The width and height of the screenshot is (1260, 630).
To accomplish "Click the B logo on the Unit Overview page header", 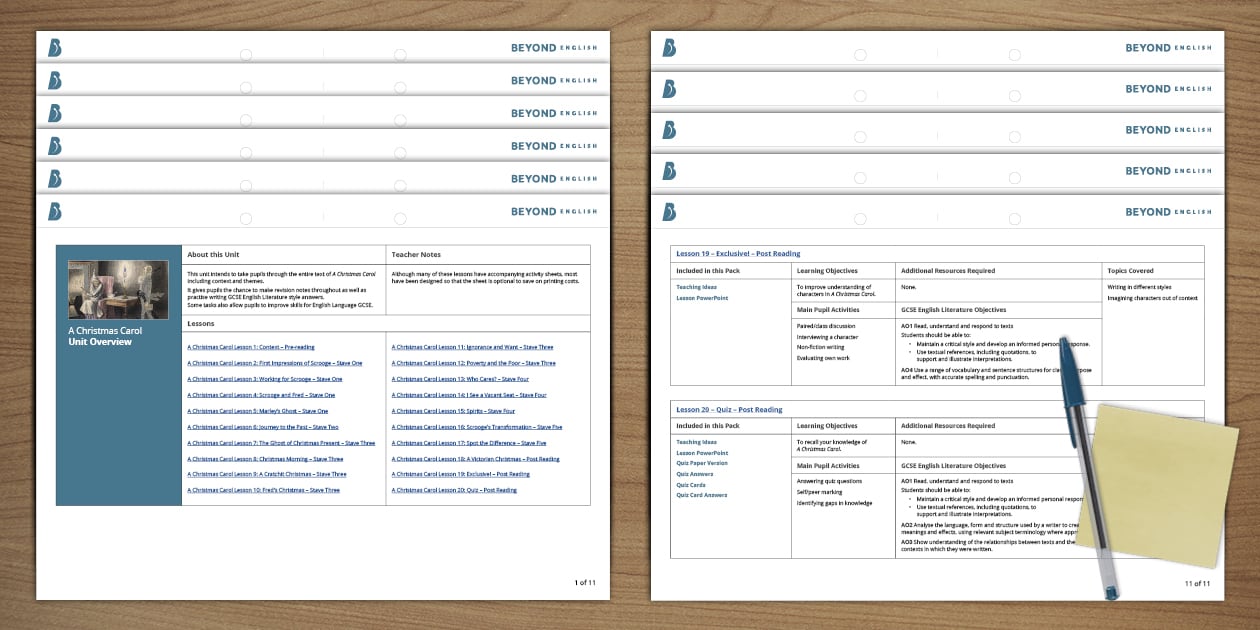I will point(55,211).
